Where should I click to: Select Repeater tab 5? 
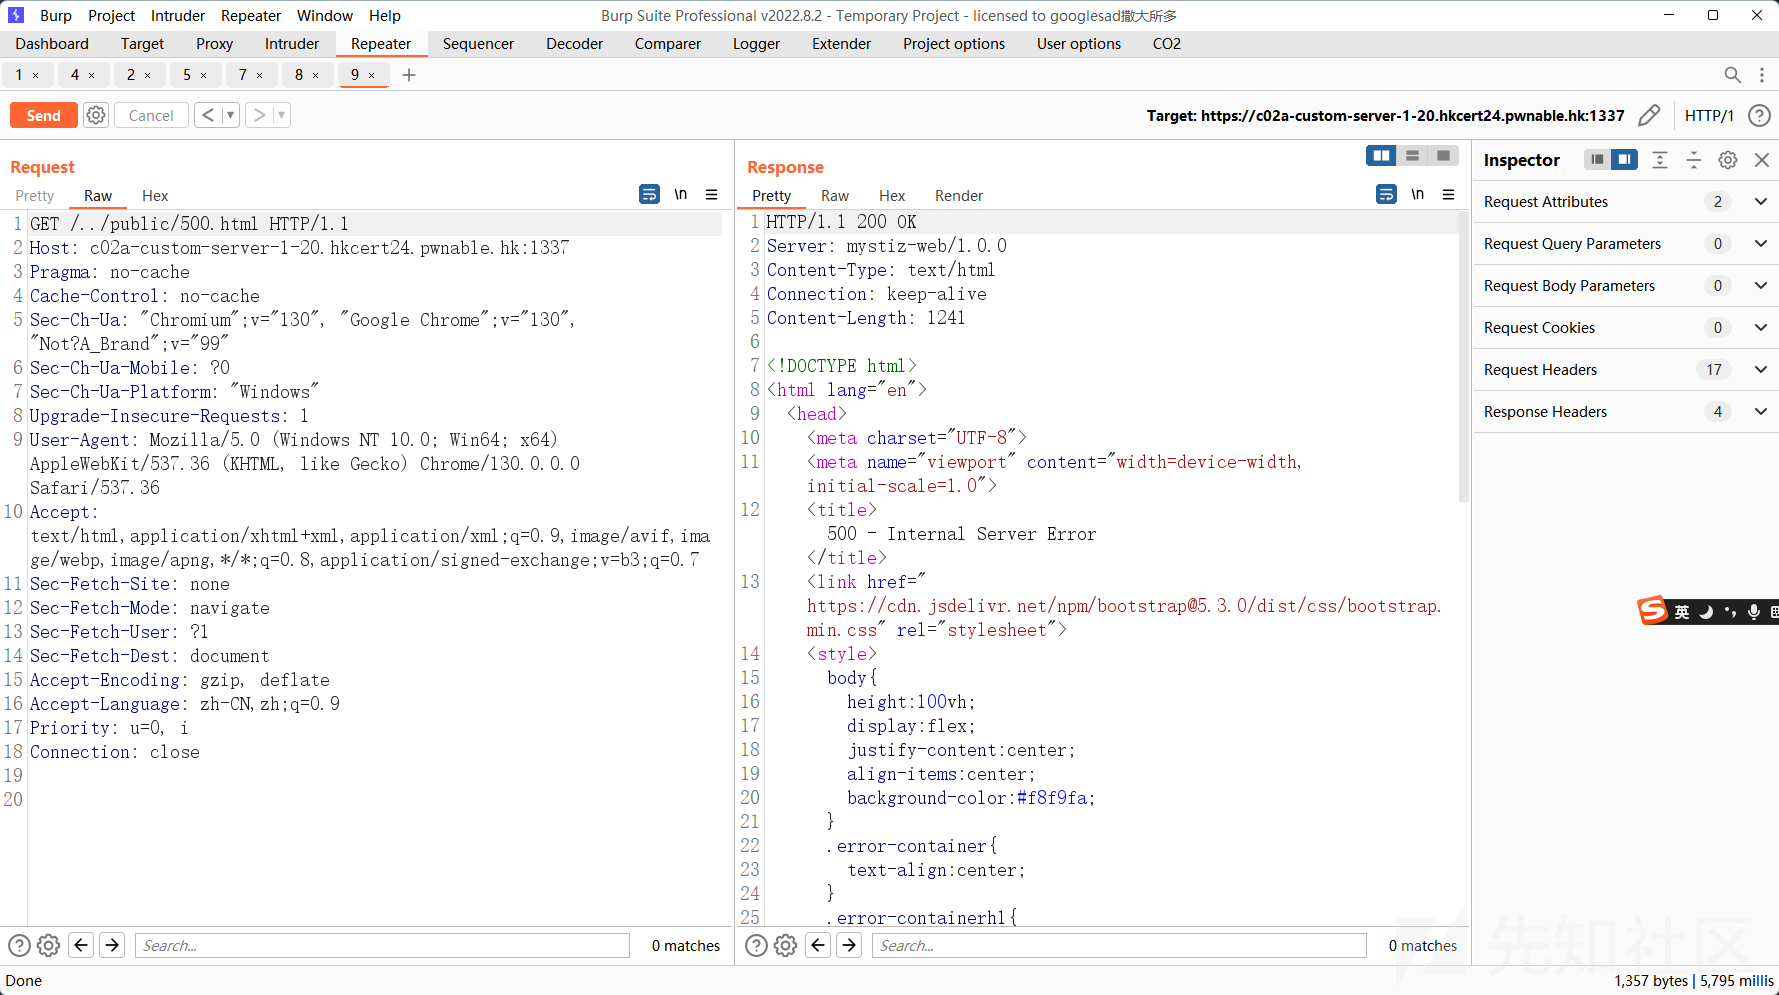pyautogui.click(x=186, y=75)
